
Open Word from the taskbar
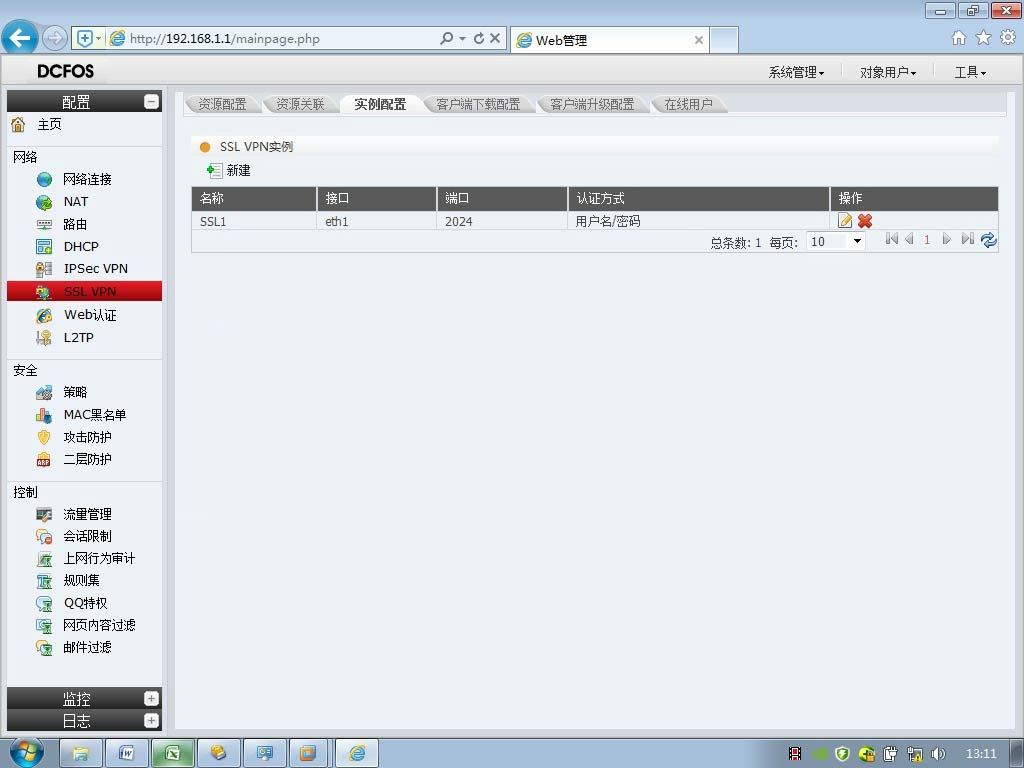tap(127, 754)
